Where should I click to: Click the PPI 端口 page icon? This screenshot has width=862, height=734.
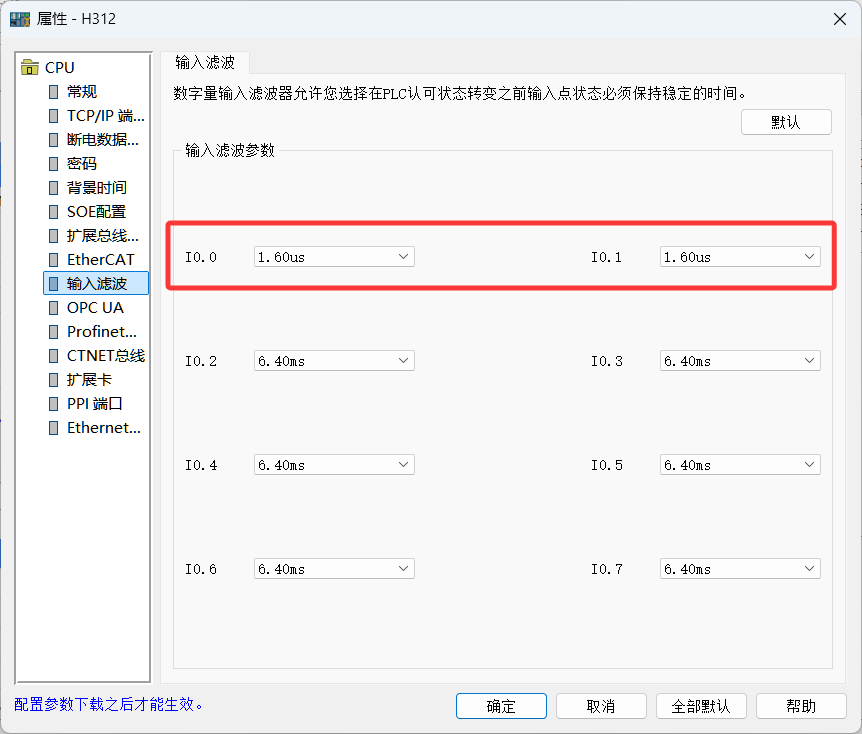click(53, 404)
